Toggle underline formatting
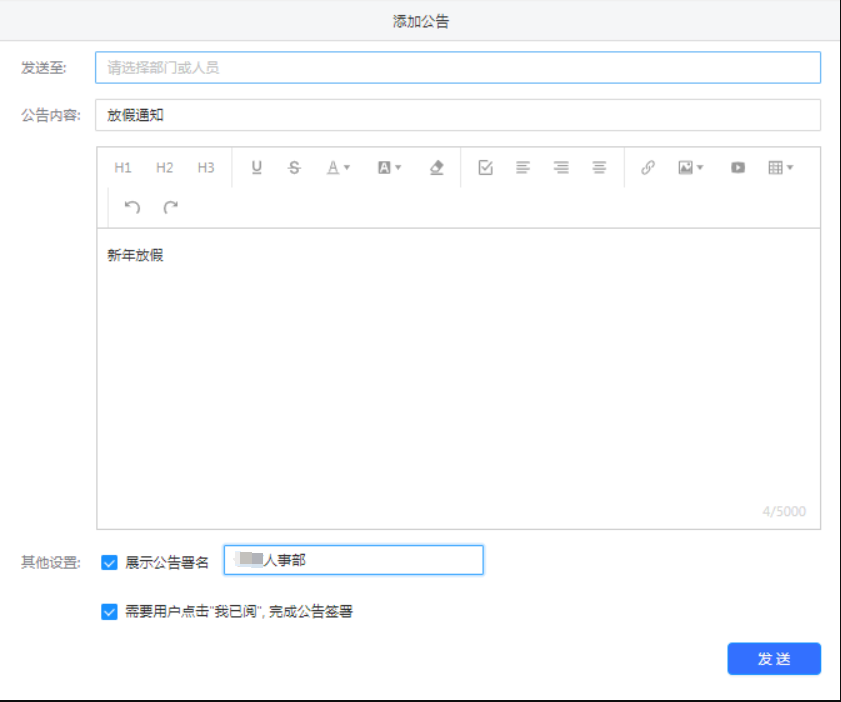The width and height of the screenshot is (841, 702). (257, 168)
